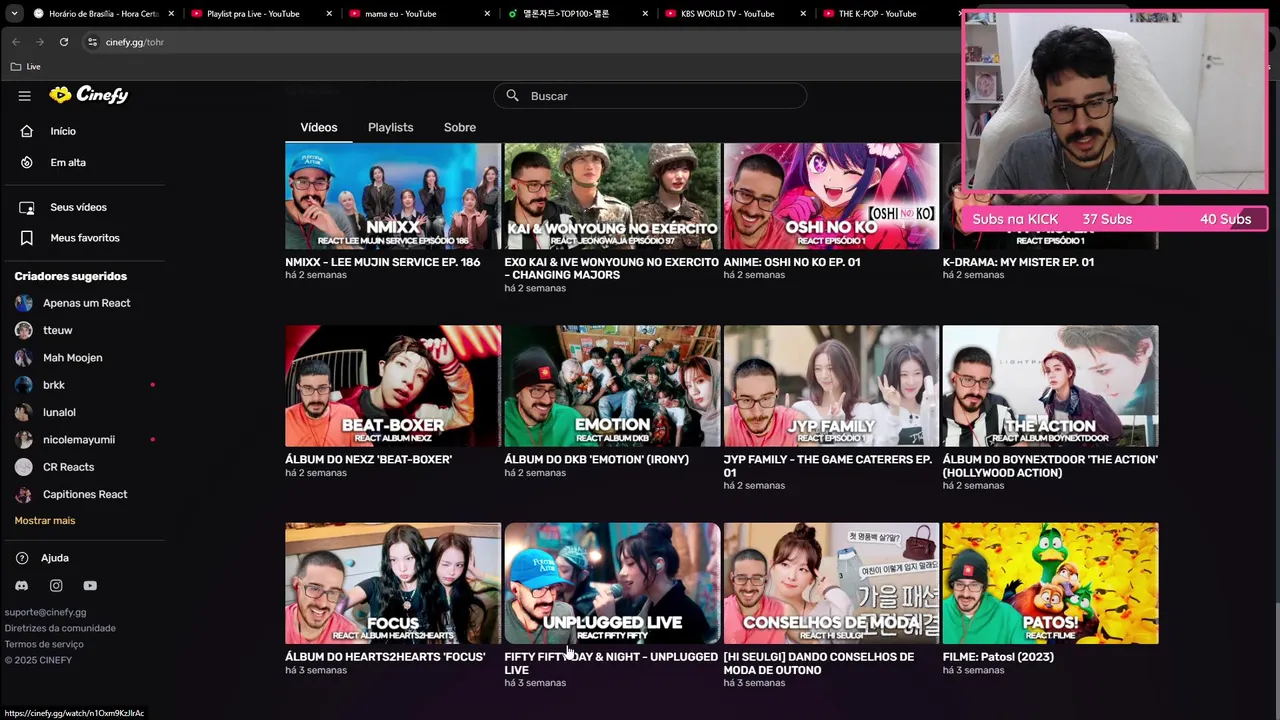This screenshot has height=720, width=1280.
Task: Click the Buscar search field
Action: coord(650,96)
